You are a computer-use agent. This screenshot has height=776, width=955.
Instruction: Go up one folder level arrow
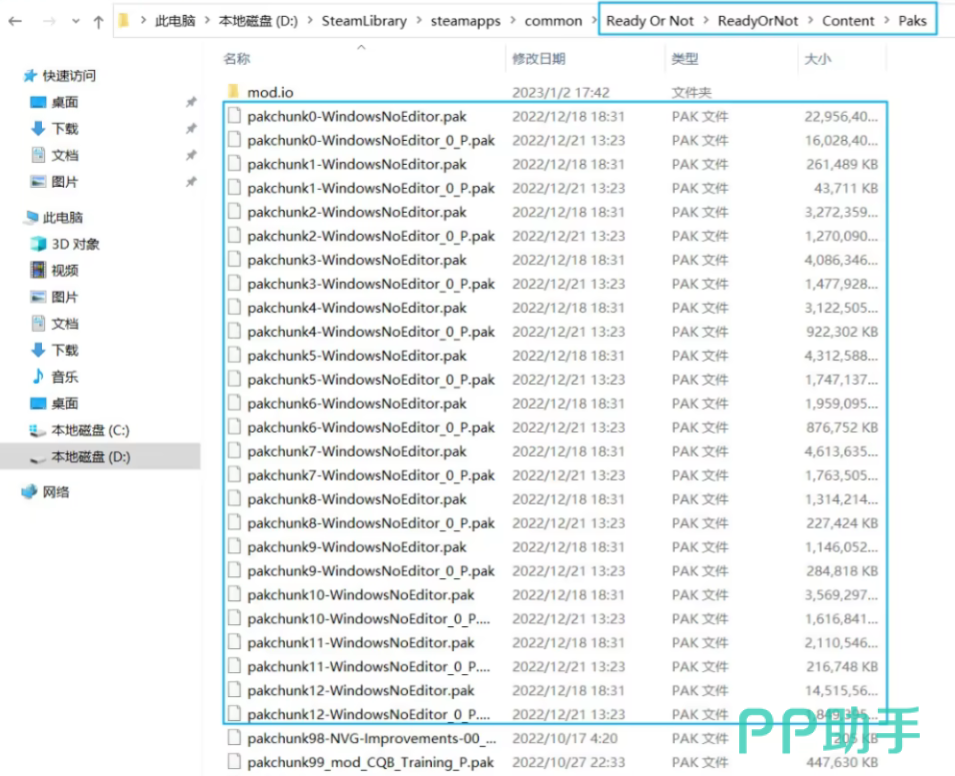tap(98, 22)
